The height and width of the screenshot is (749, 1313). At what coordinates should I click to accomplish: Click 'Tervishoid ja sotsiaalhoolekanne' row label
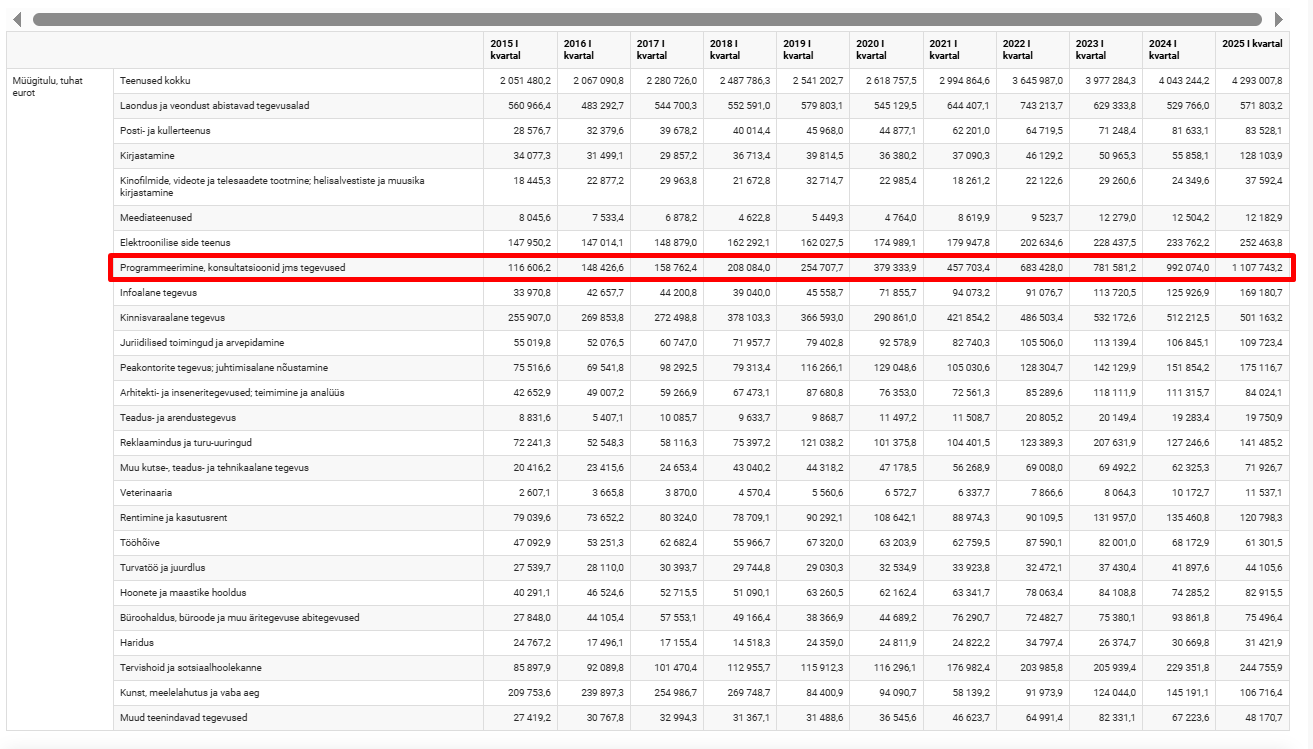click(190, 668)
